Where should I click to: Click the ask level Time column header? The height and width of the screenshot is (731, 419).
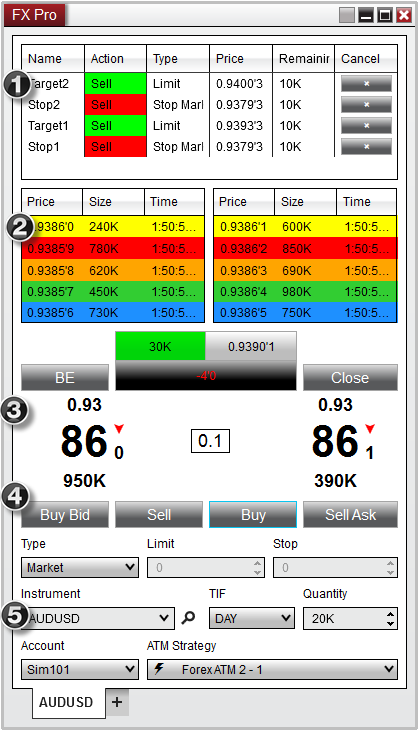(366, 202)
